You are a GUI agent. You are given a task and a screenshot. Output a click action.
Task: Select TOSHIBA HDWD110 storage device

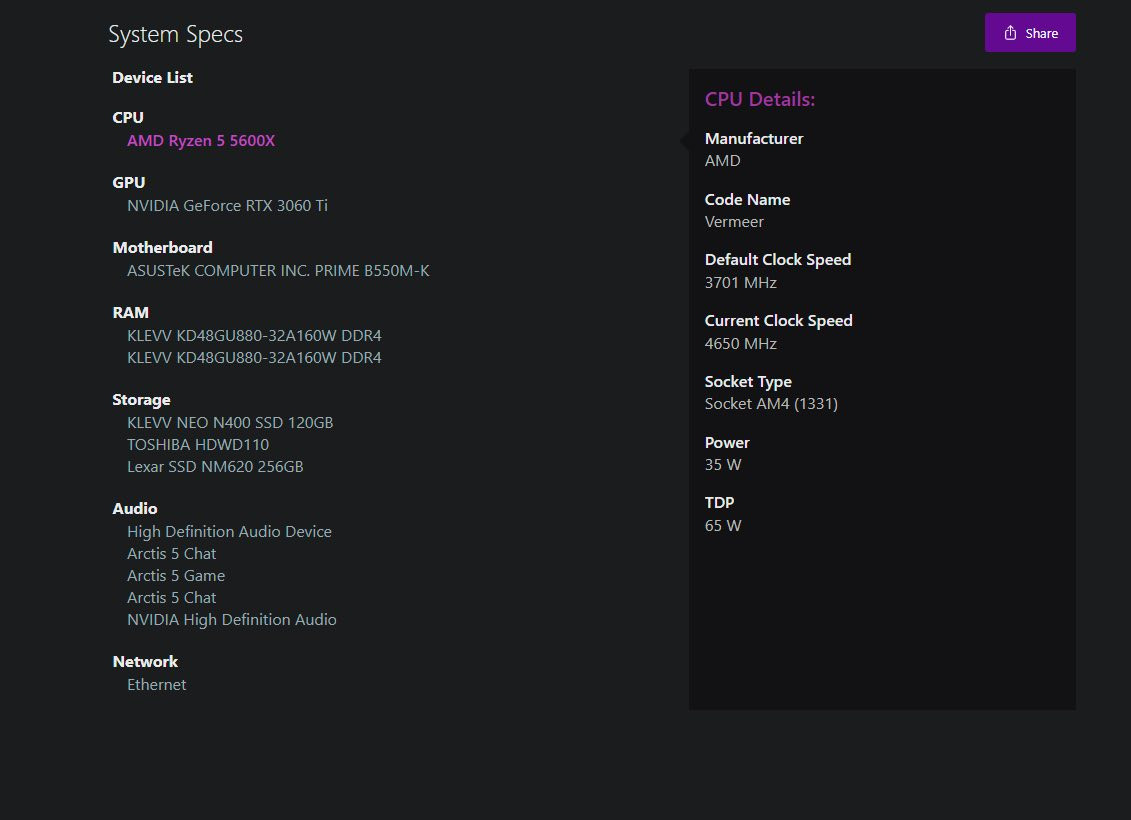point(198,445)
